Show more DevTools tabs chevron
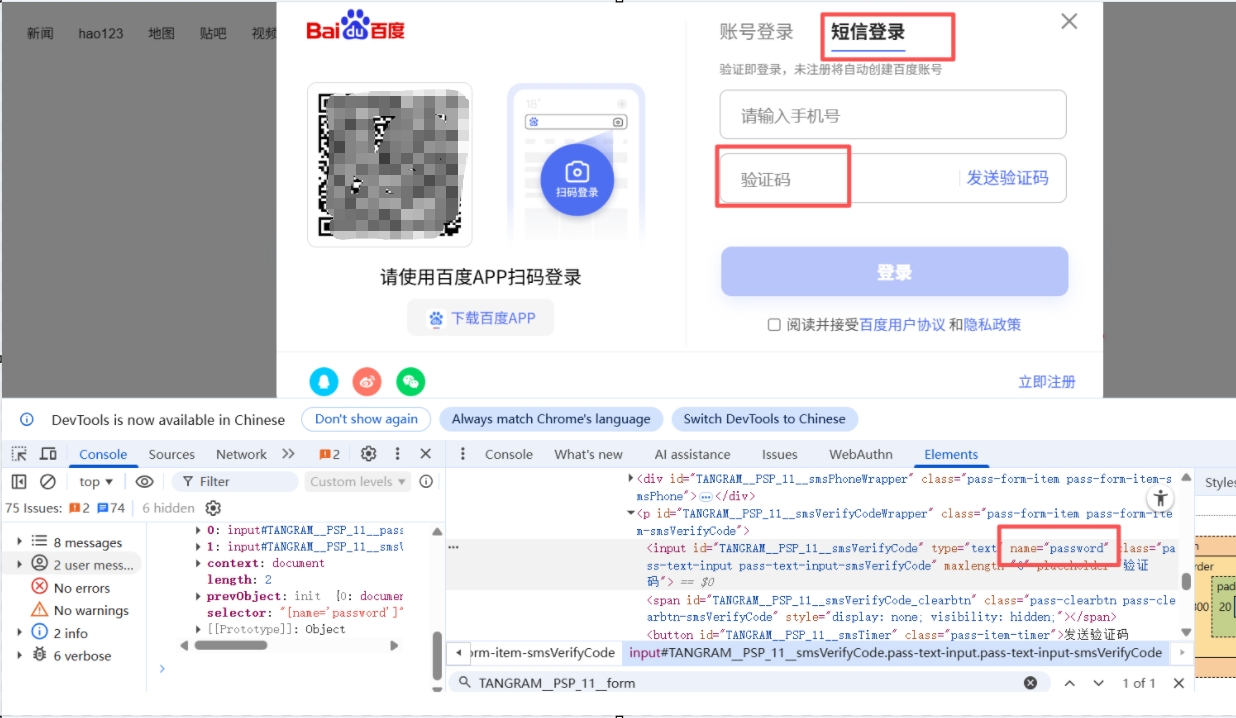 tap(288, 454)
